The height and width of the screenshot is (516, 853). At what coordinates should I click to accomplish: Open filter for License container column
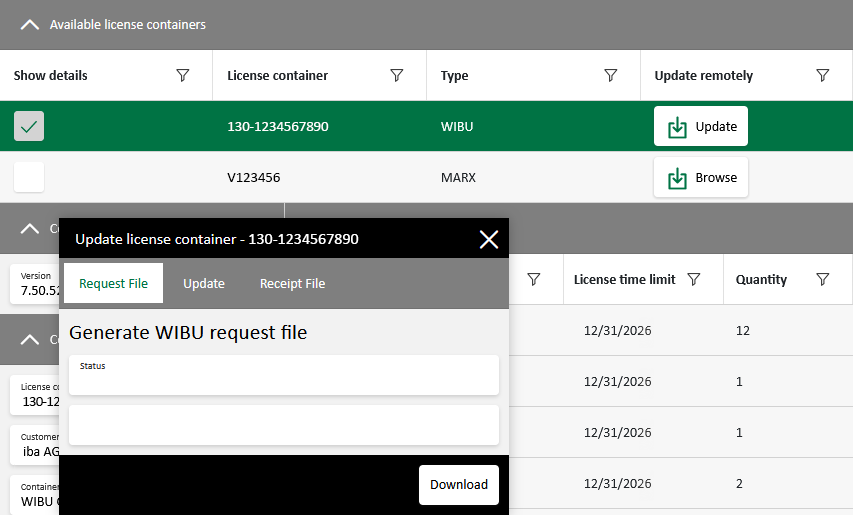[397, 76]
